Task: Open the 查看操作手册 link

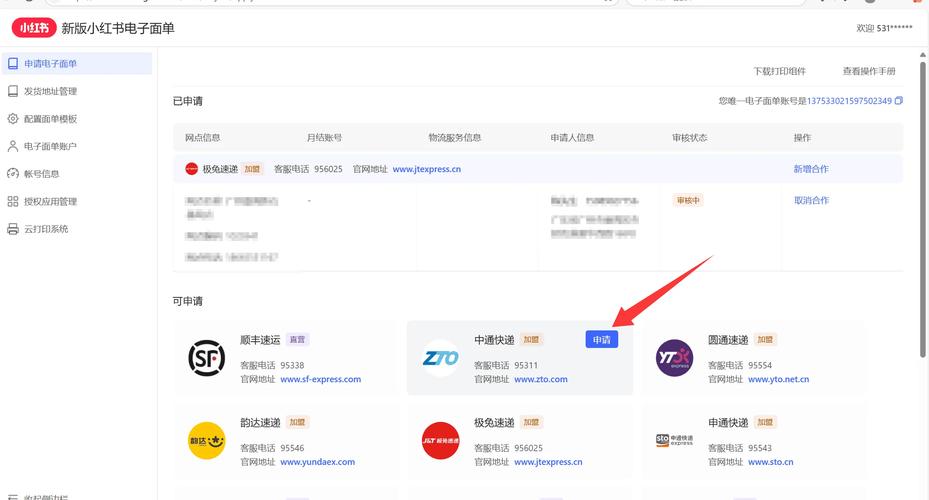Action: [869, 72]
